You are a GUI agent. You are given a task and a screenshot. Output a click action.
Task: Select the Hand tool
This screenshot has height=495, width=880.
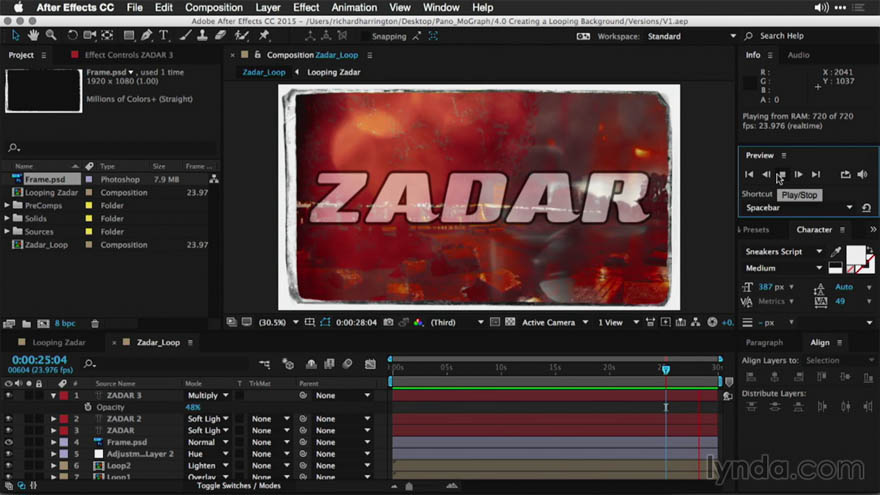point(33,35)
